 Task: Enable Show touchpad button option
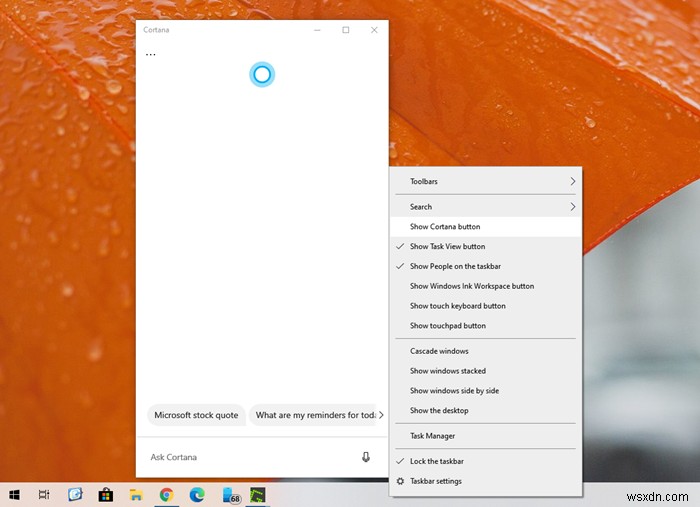486,326
